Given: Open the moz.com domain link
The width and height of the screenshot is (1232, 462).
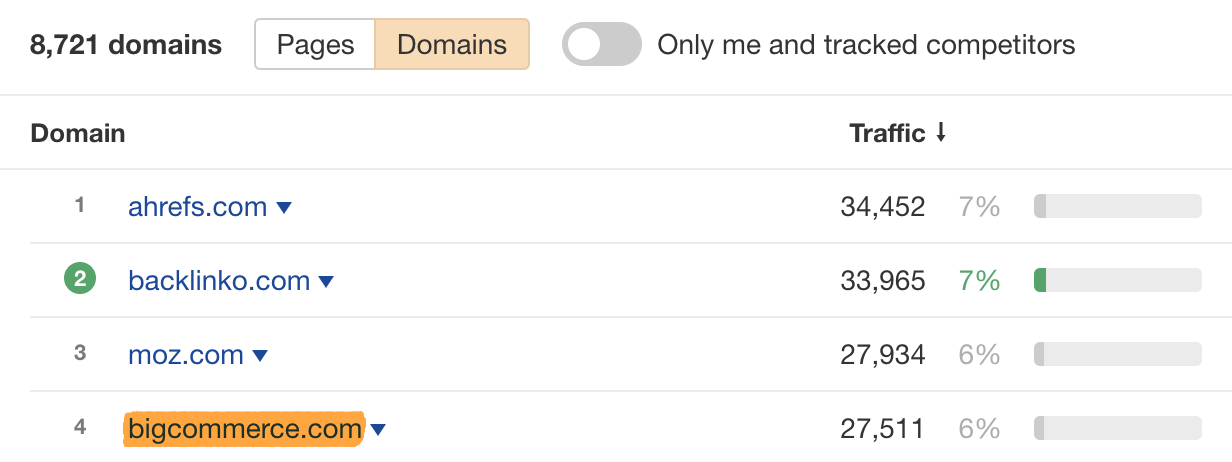Looking at the screenshot, I should 186,355.
